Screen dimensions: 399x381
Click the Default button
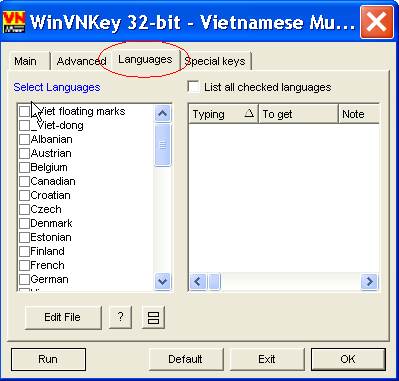tap(185, 359)
